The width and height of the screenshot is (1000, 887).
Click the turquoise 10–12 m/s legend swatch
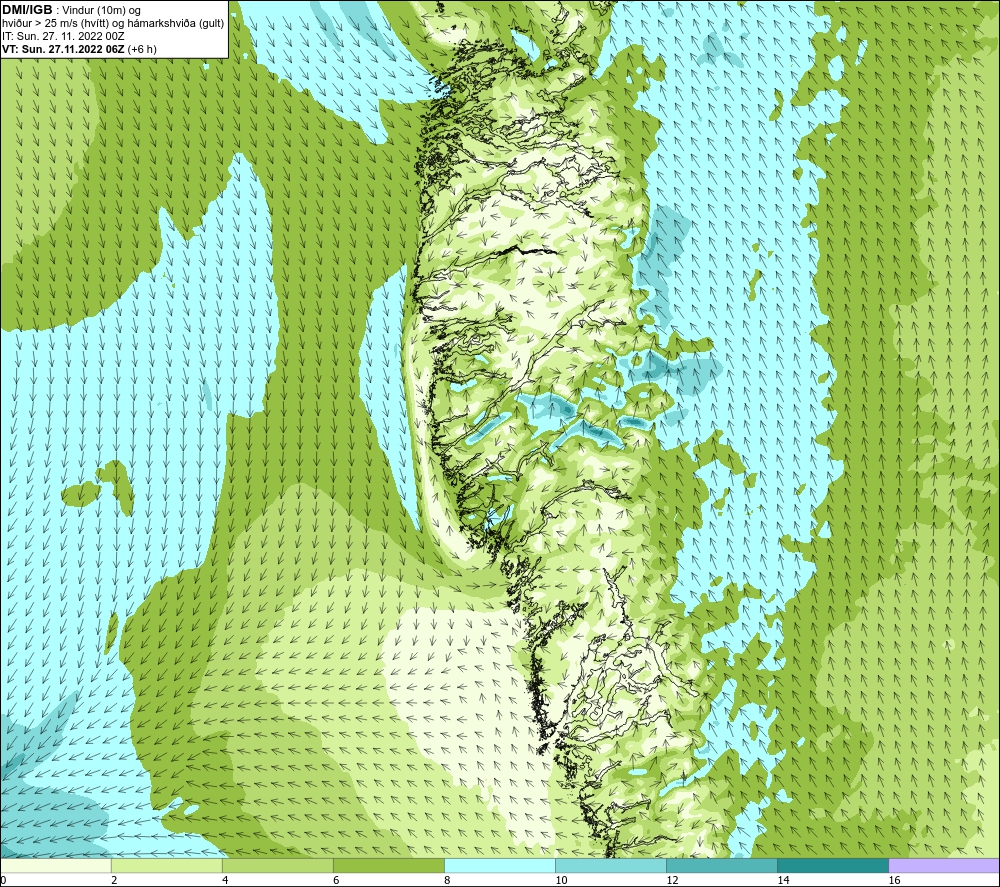610,866
